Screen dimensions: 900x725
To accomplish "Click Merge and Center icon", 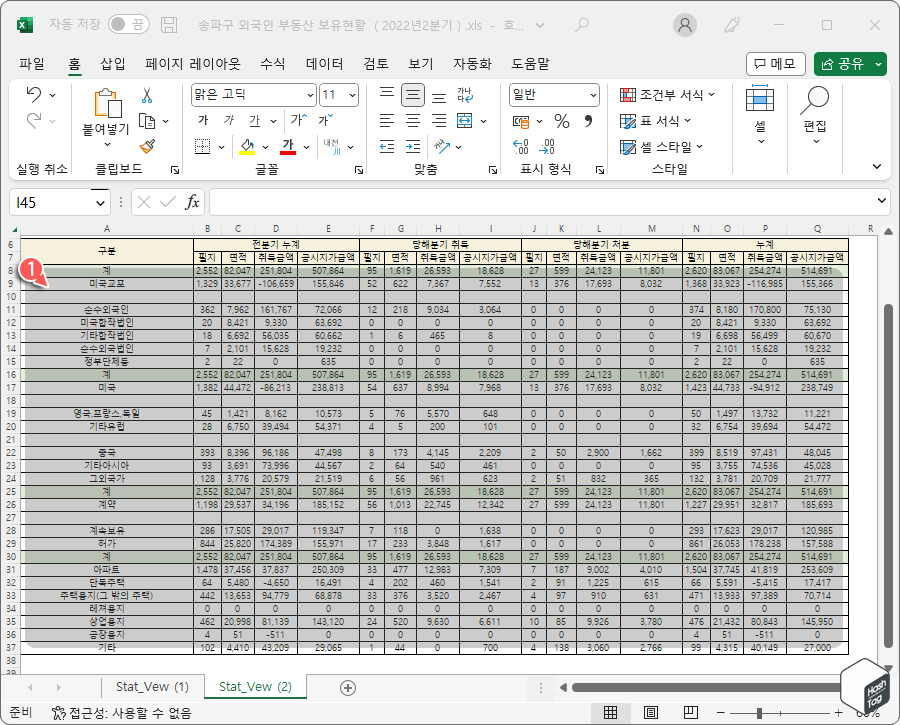I will 465,121.
